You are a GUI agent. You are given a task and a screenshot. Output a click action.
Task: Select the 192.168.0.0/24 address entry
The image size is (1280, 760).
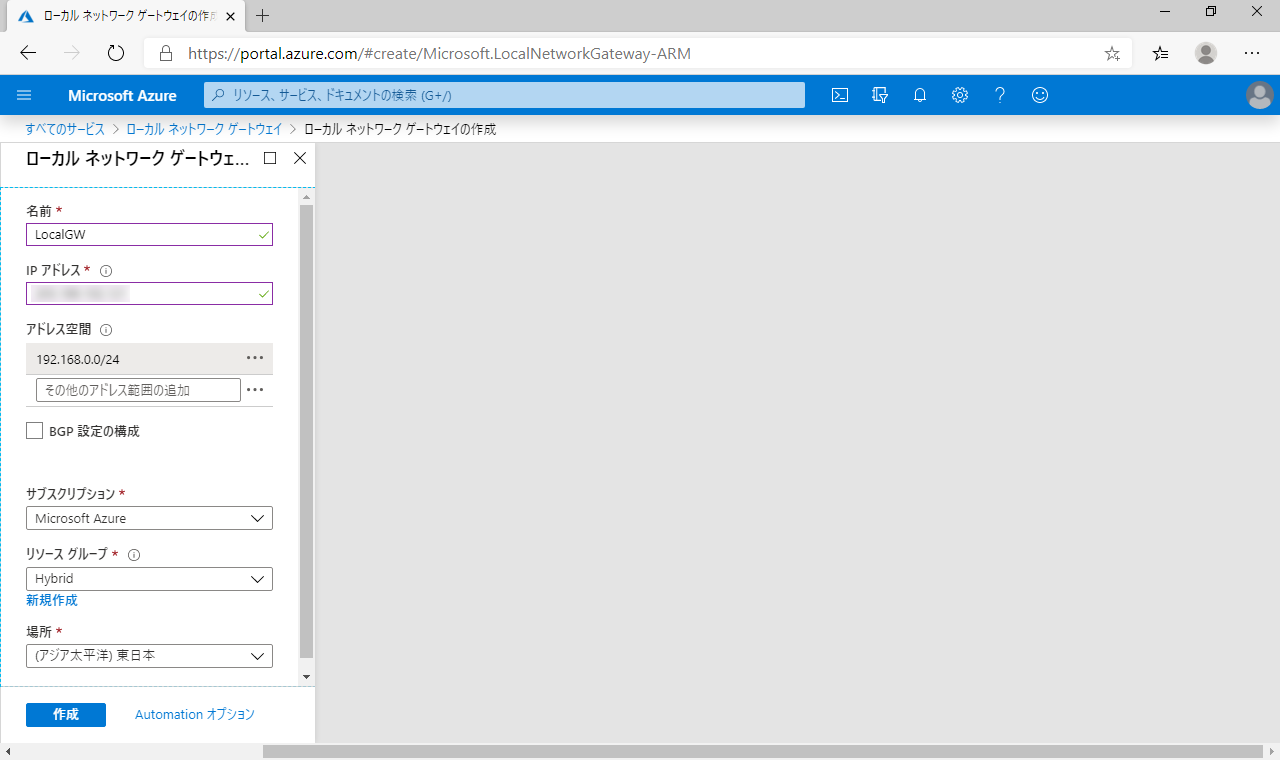[149, 358]
